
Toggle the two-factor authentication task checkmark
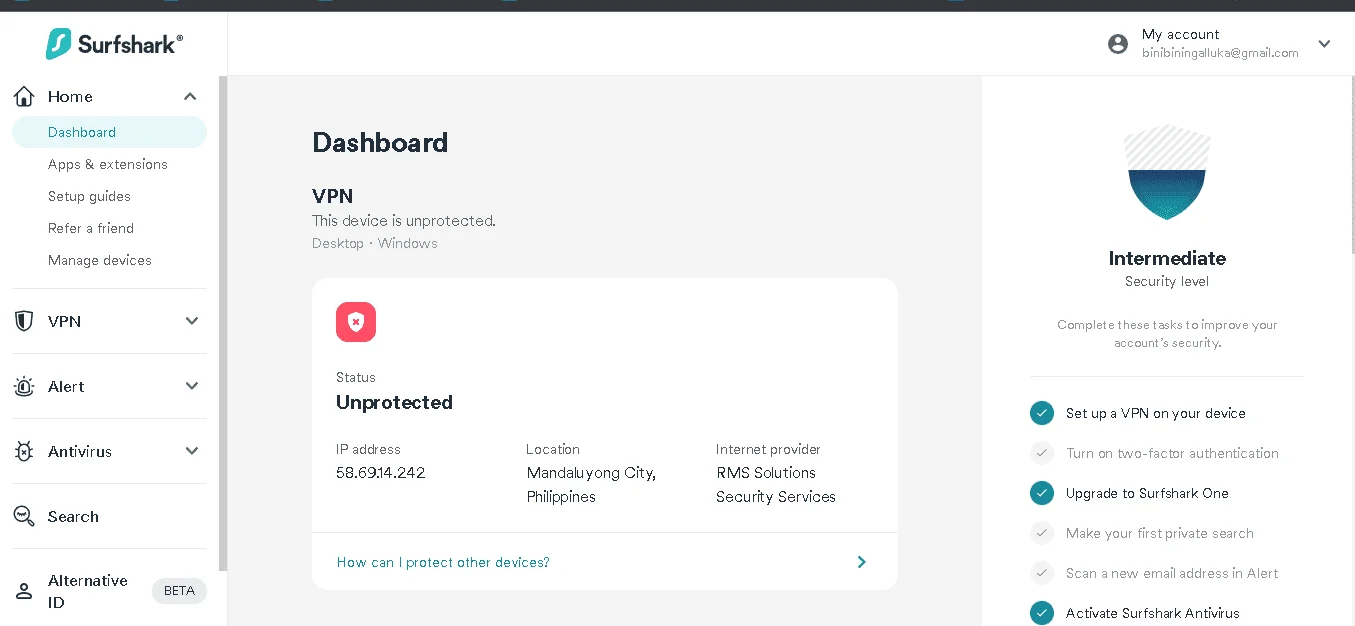click(x=1042, y=453)
